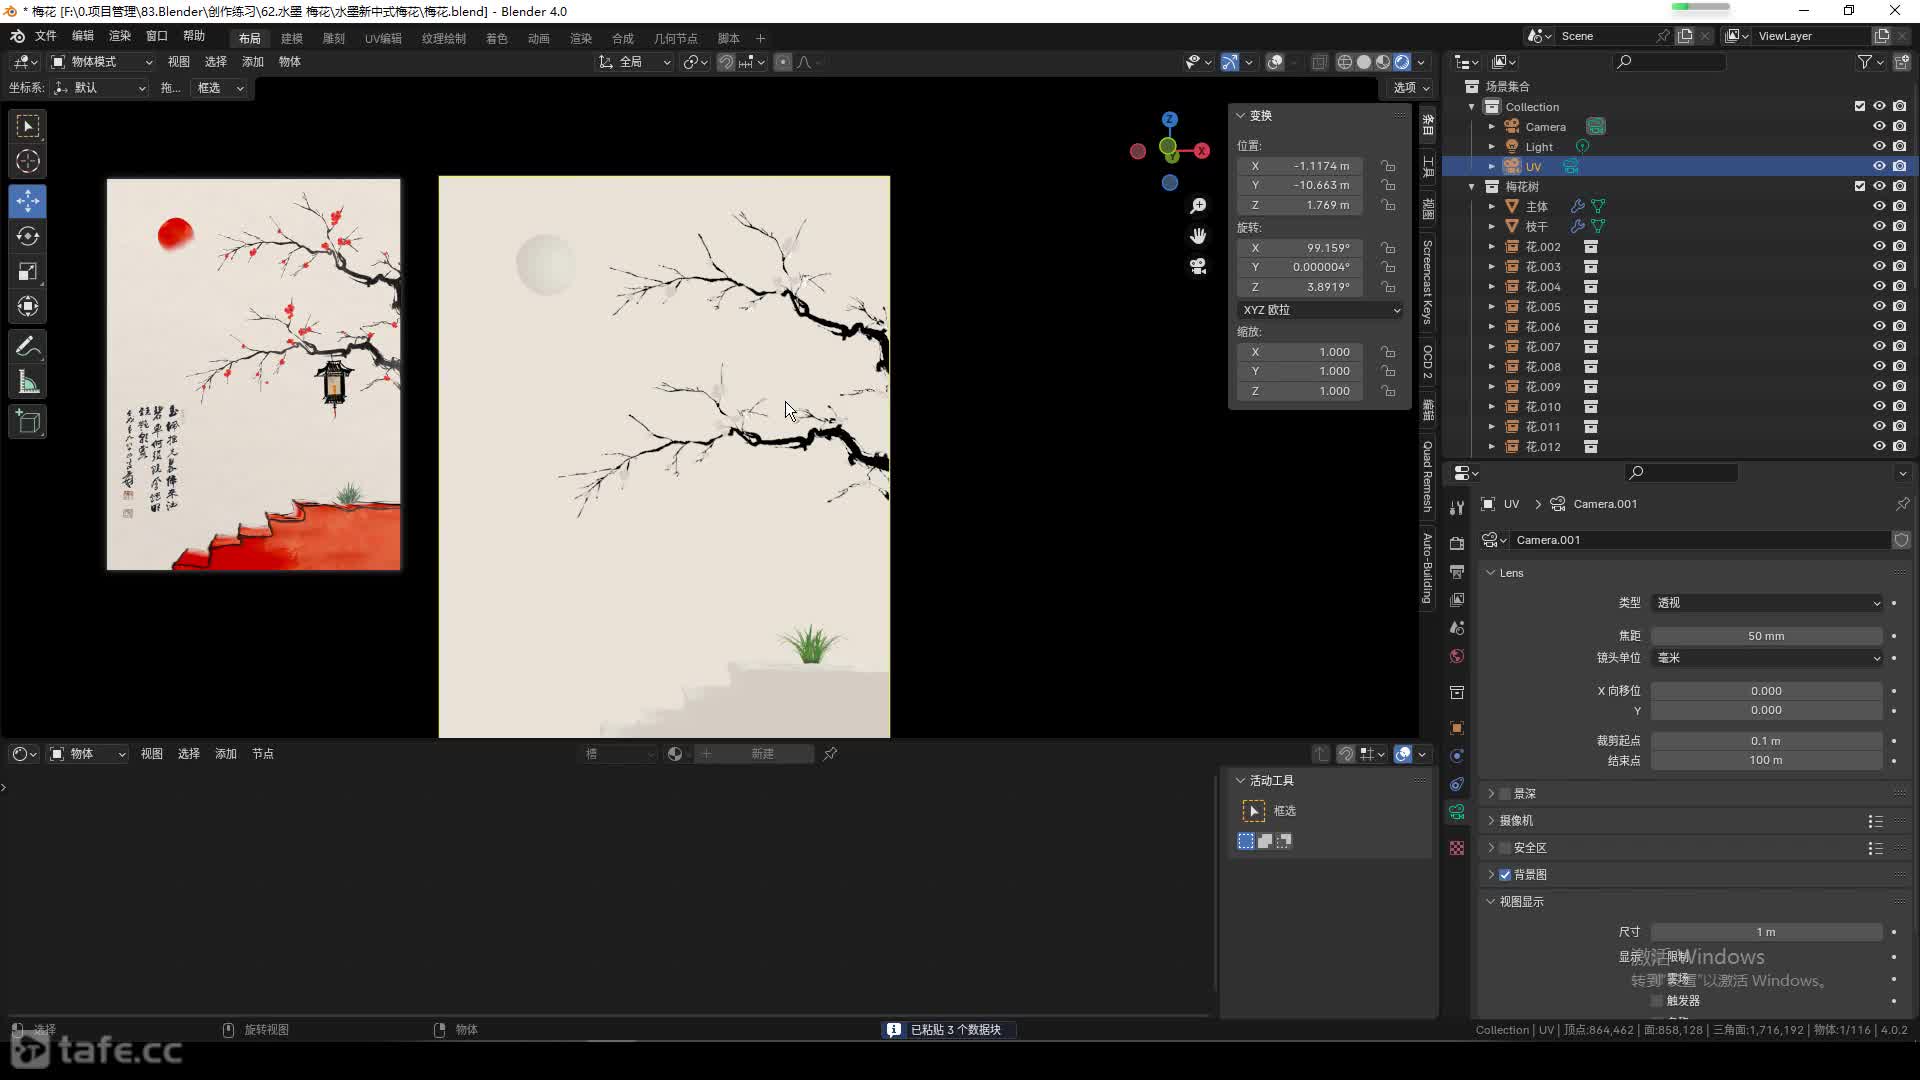The height and width of the screenshot is (1080, 1920).
Task: Select the Add Cube tool
Action: [x=28, y=422]
